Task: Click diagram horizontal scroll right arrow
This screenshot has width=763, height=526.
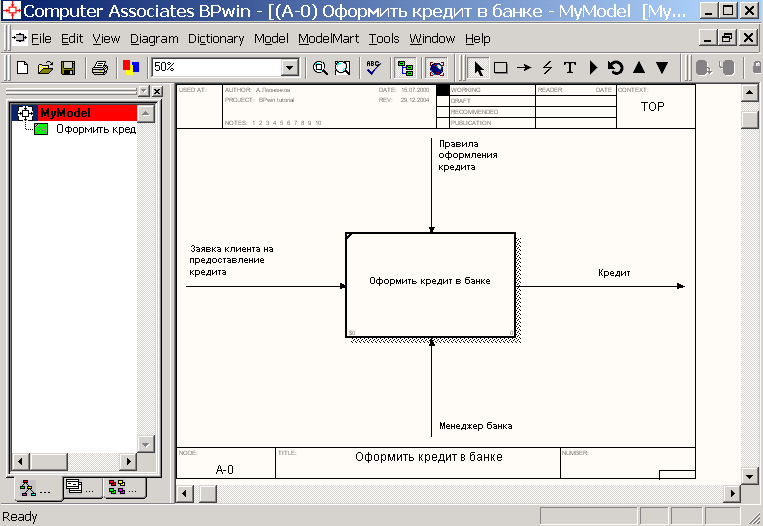Action: point(732,493)
